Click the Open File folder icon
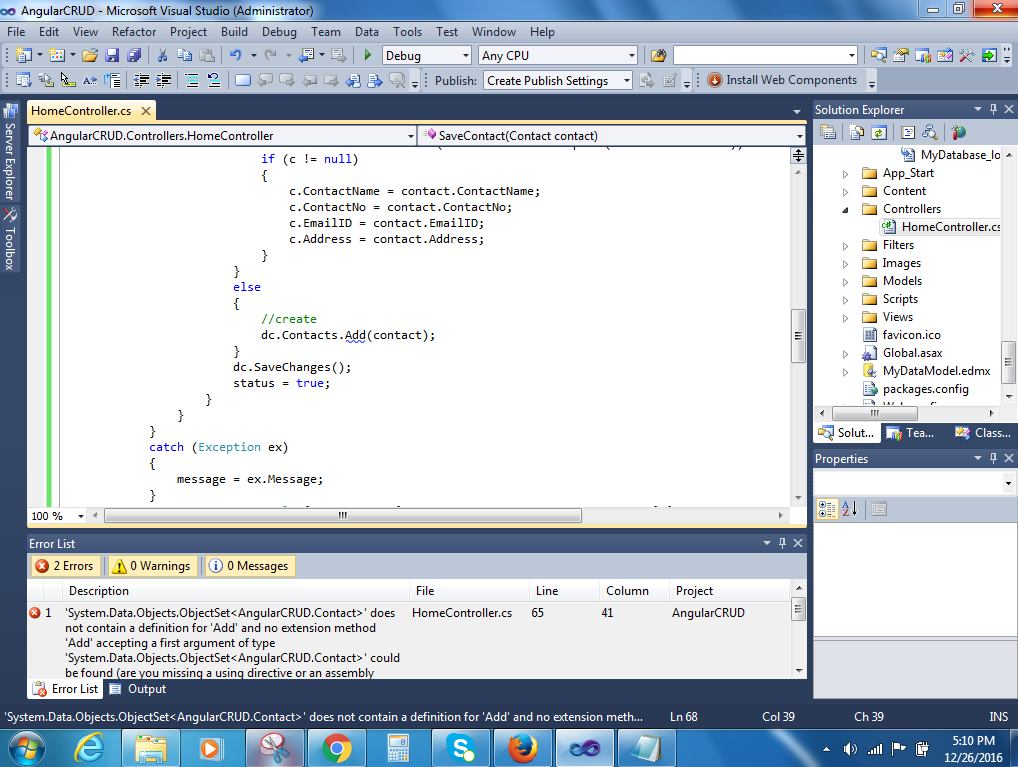Viewport: 1018px width, 767px height. [x=90, y=55]
